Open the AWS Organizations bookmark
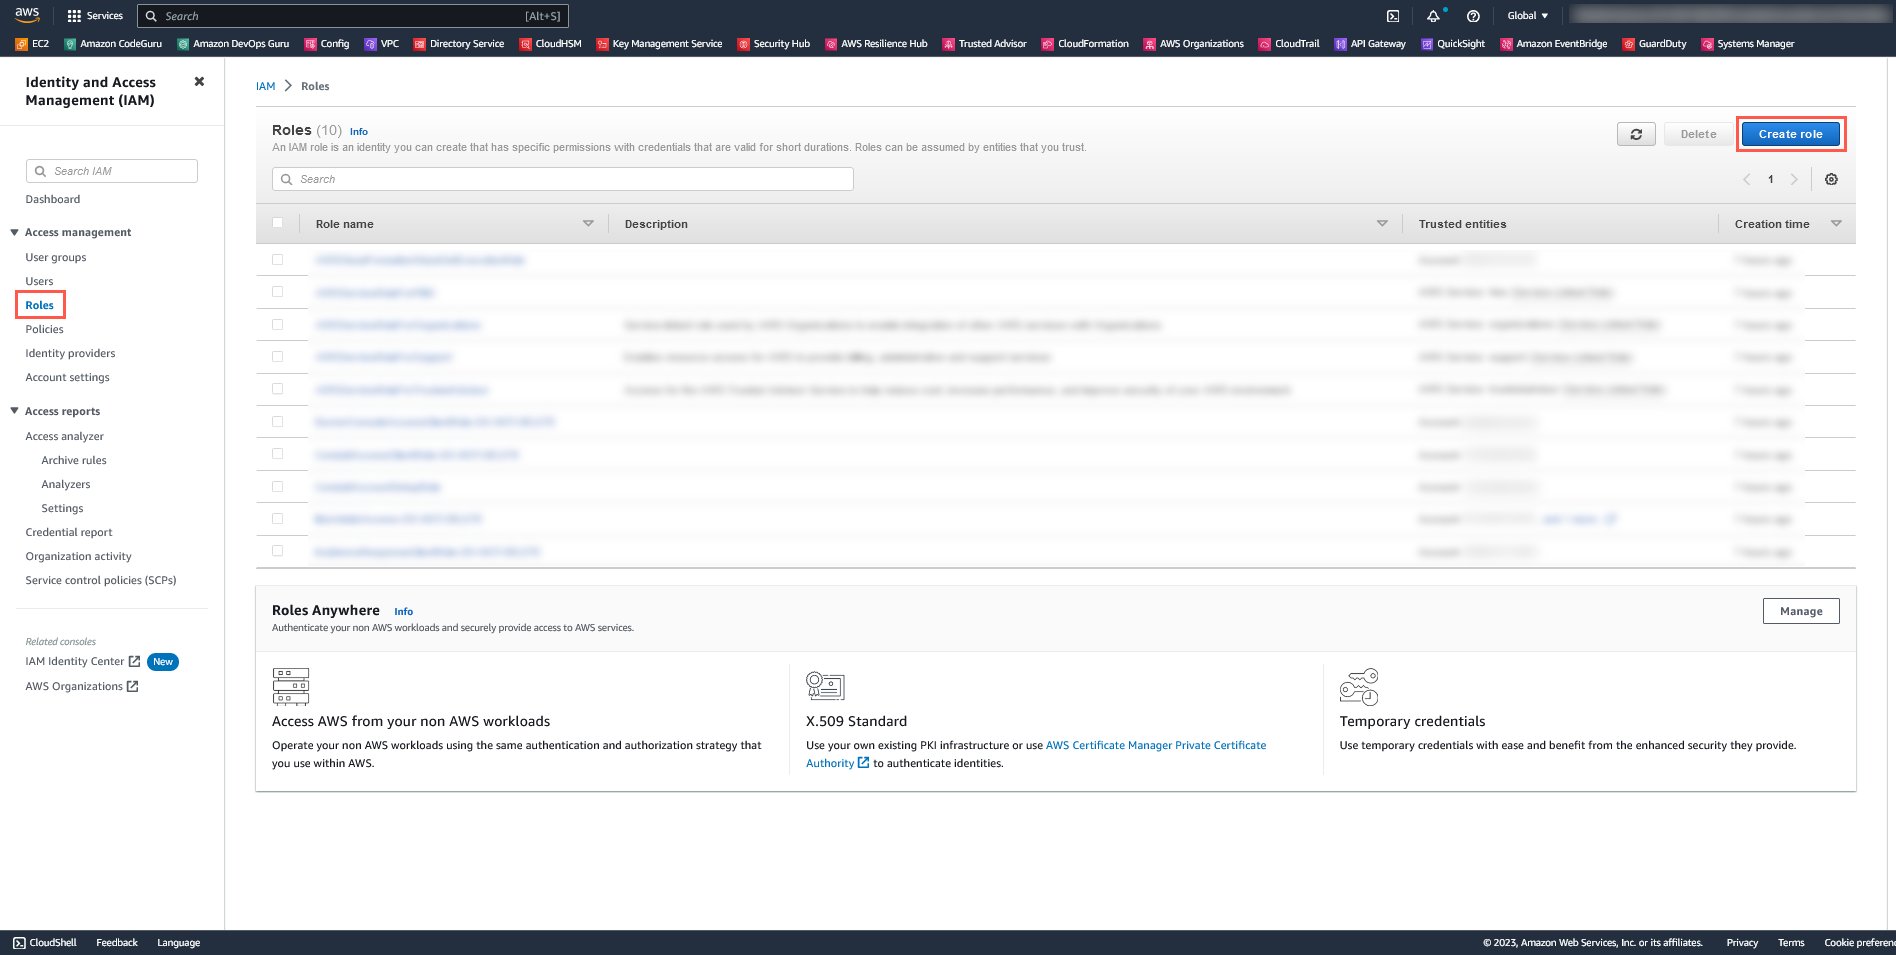1896x955 pixels. (1194, 44)
